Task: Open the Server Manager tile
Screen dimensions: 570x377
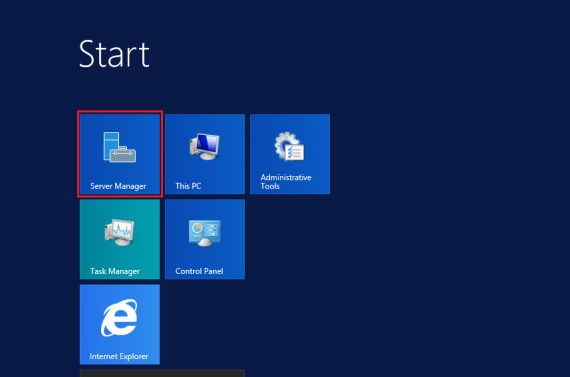Action: pos(120,154)
